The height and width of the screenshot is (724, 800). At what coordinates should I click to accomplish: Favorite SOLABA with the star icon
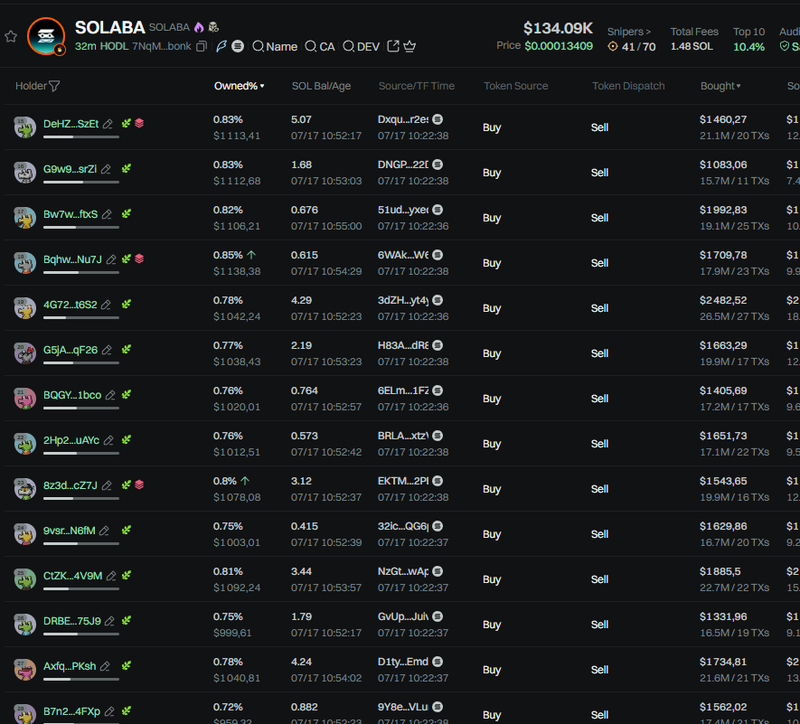pyautogui.click(x=11, y=36)
